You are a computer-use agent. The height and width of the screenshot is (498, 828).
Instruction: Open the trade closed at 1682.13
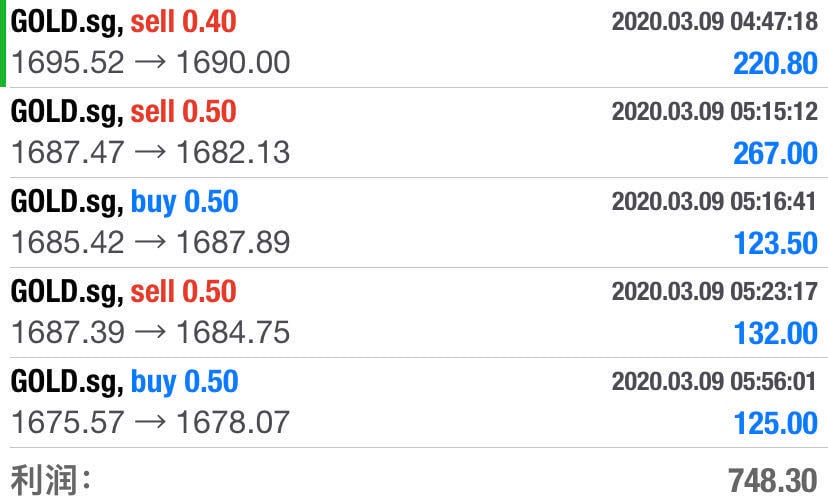click(x=414, y=133)
